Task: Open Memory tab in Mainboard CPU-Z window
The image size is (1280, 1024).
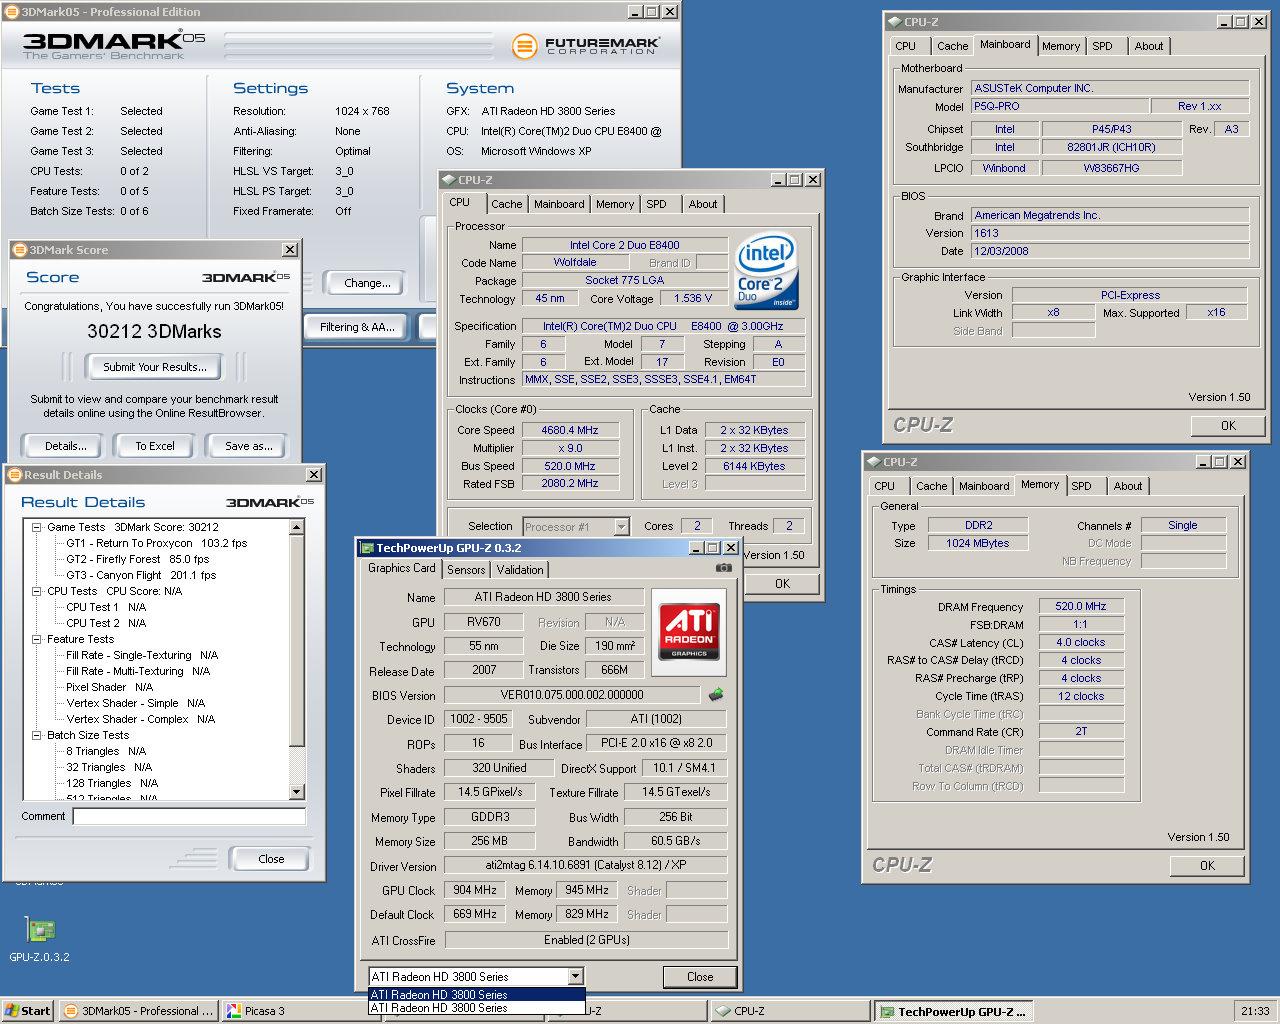Action: pyautogui.click(x=1060, y=46)
